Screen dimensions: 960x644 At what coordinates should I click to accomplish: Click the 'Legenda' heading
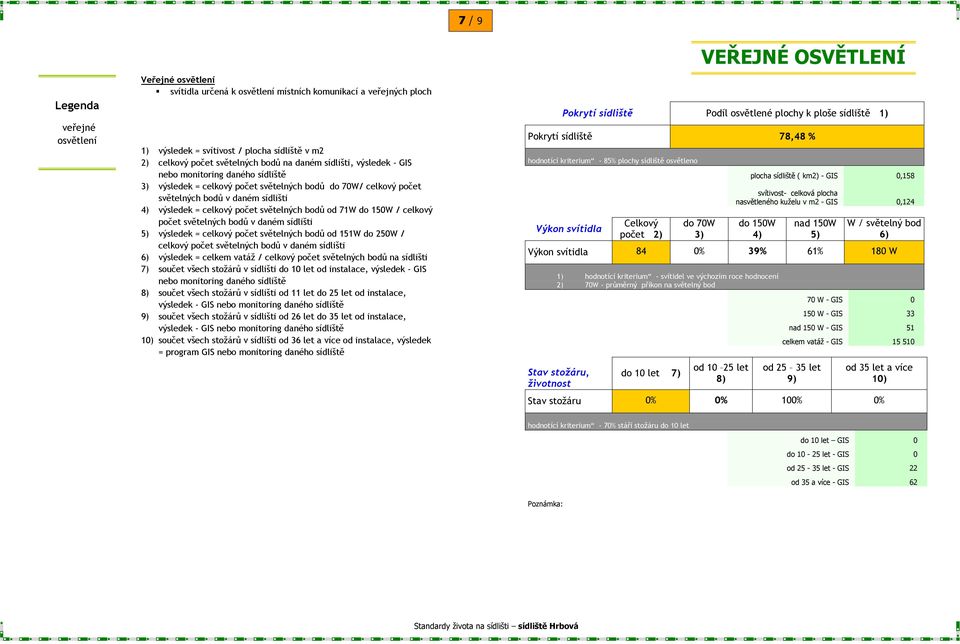click(x=77, y=105)
